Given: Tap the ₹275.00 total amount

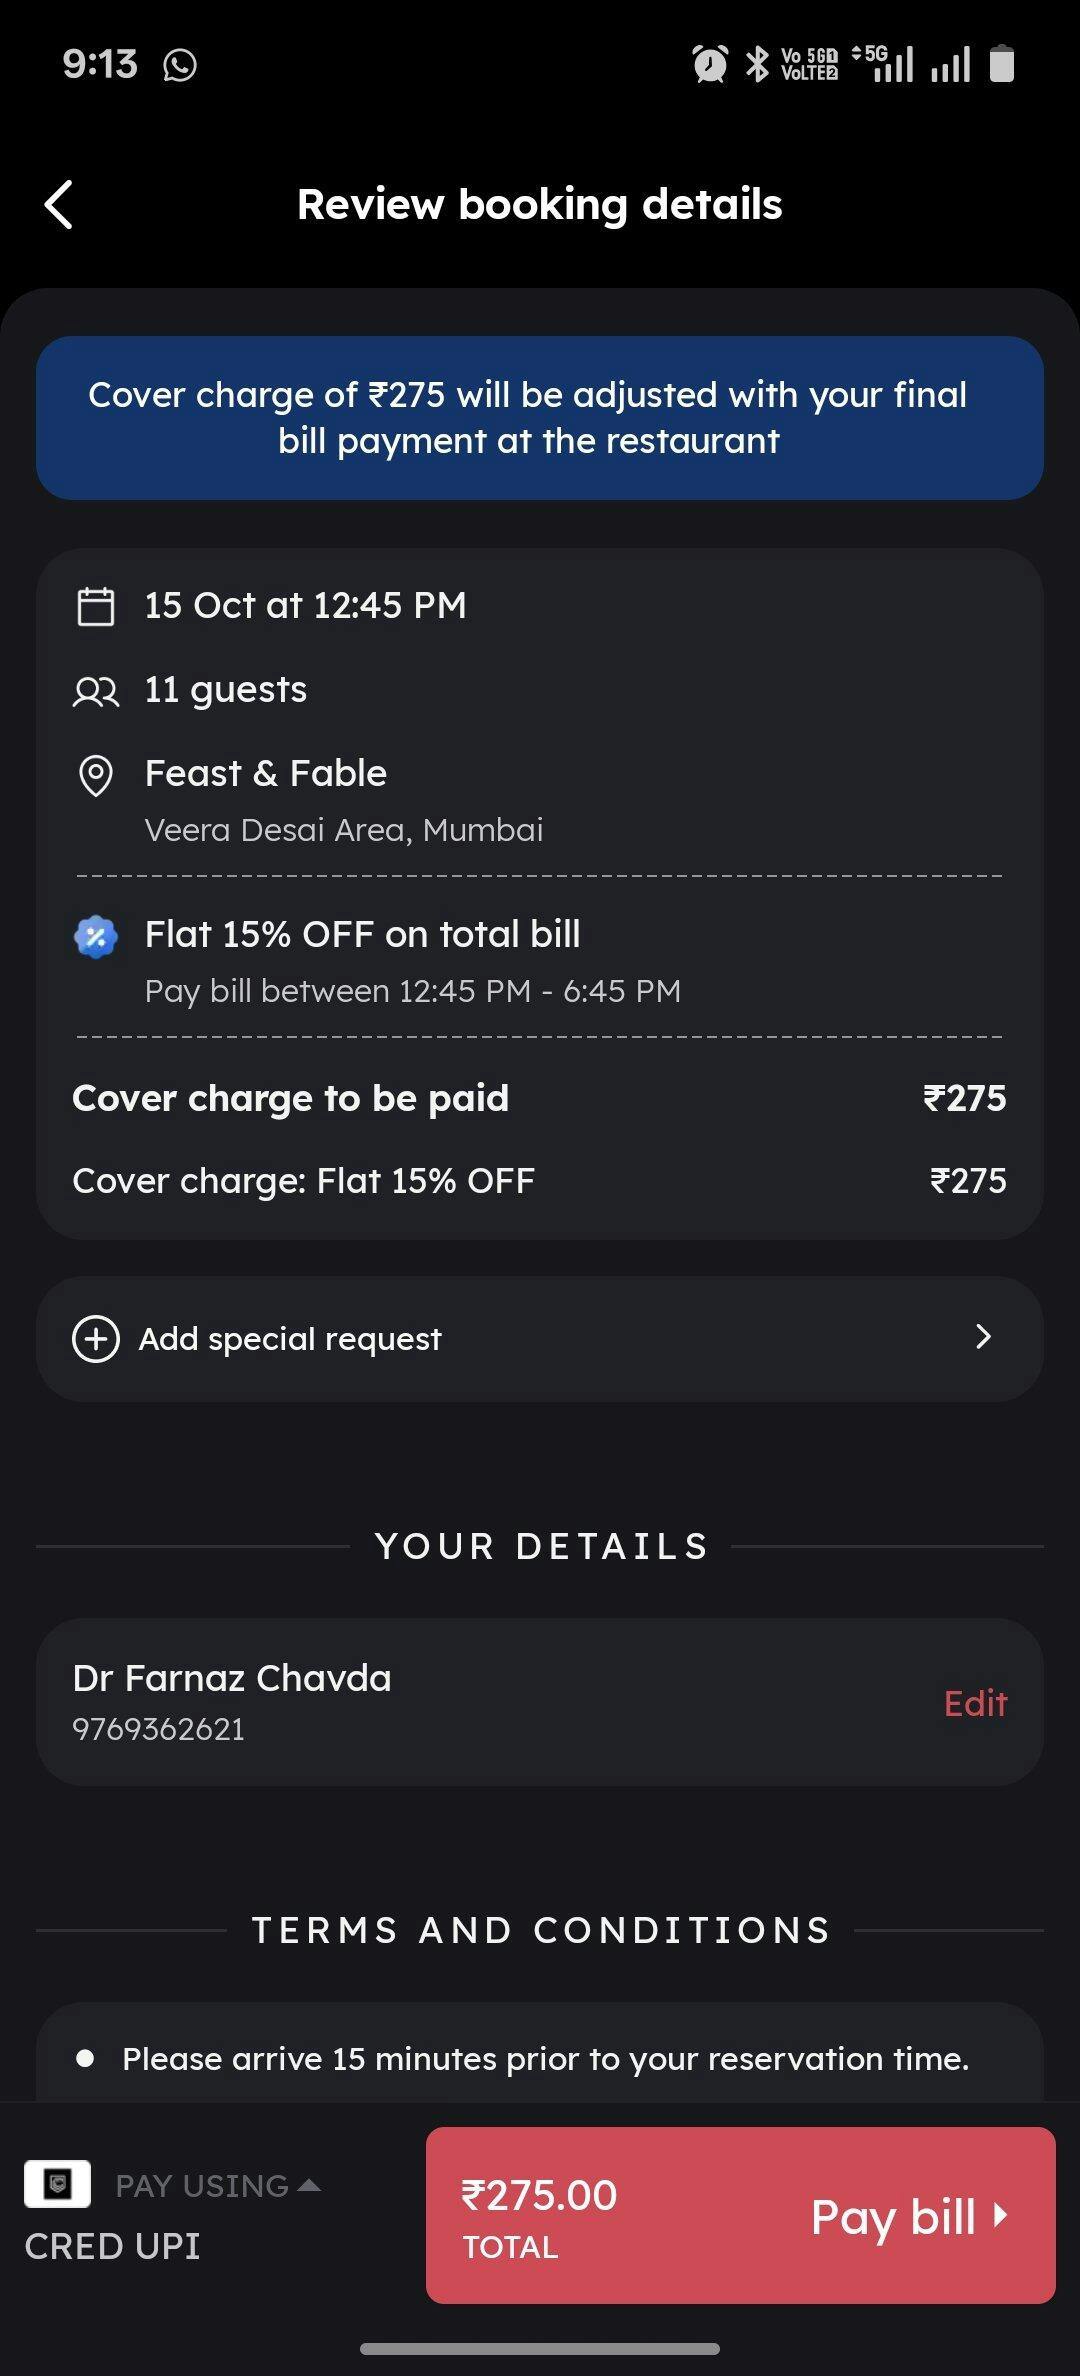Looking at the screenshot, I should 539,2196.
